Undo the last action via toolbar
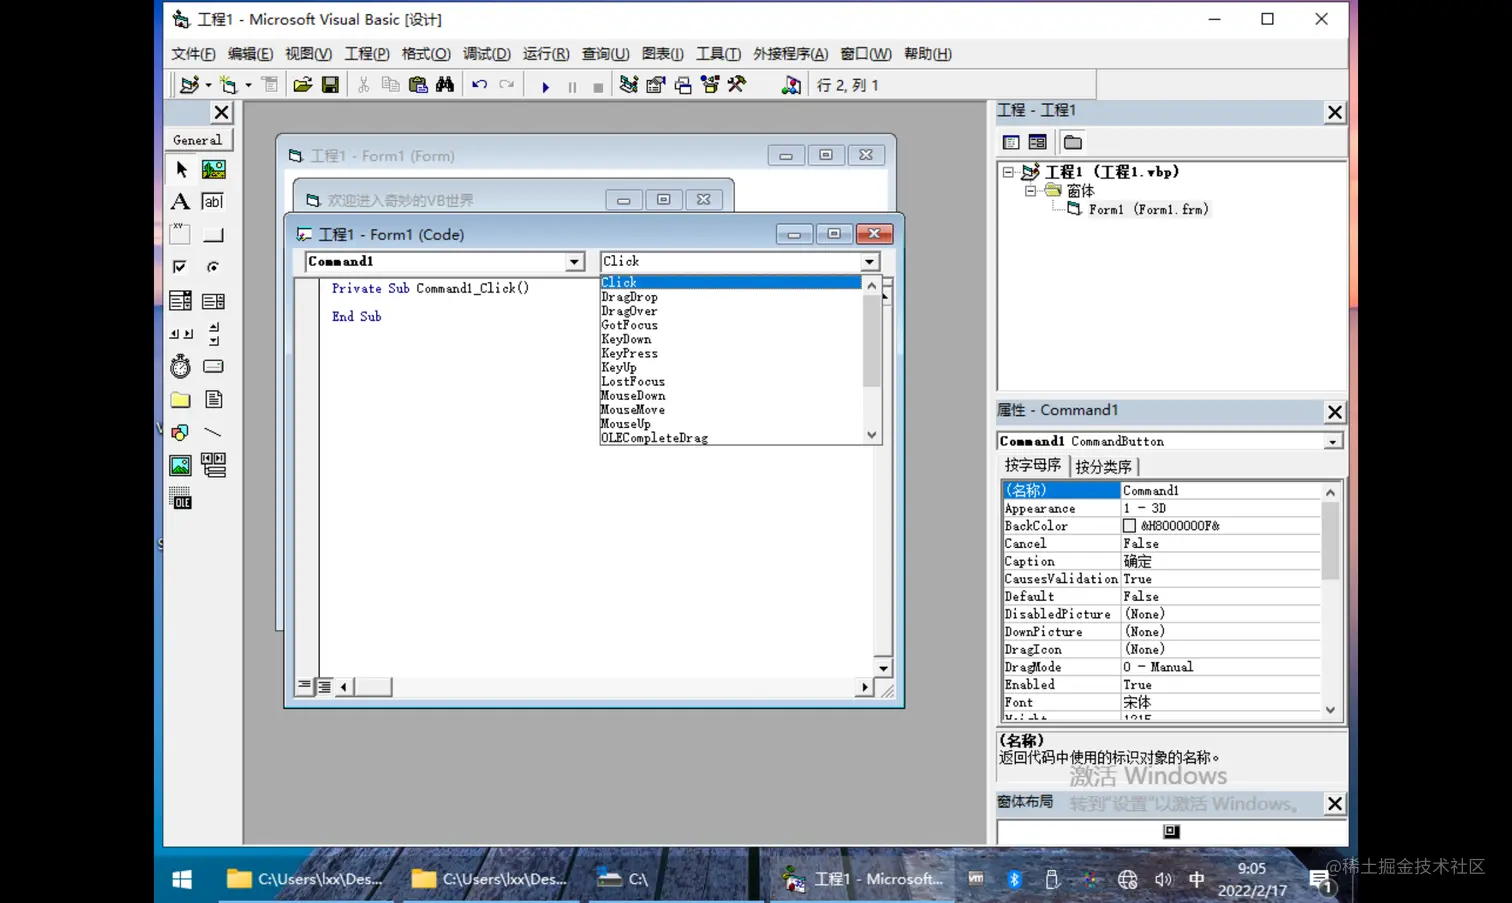Image resolution: width=1512 pixels, height=903 pixels. click(x=479, y=85)
